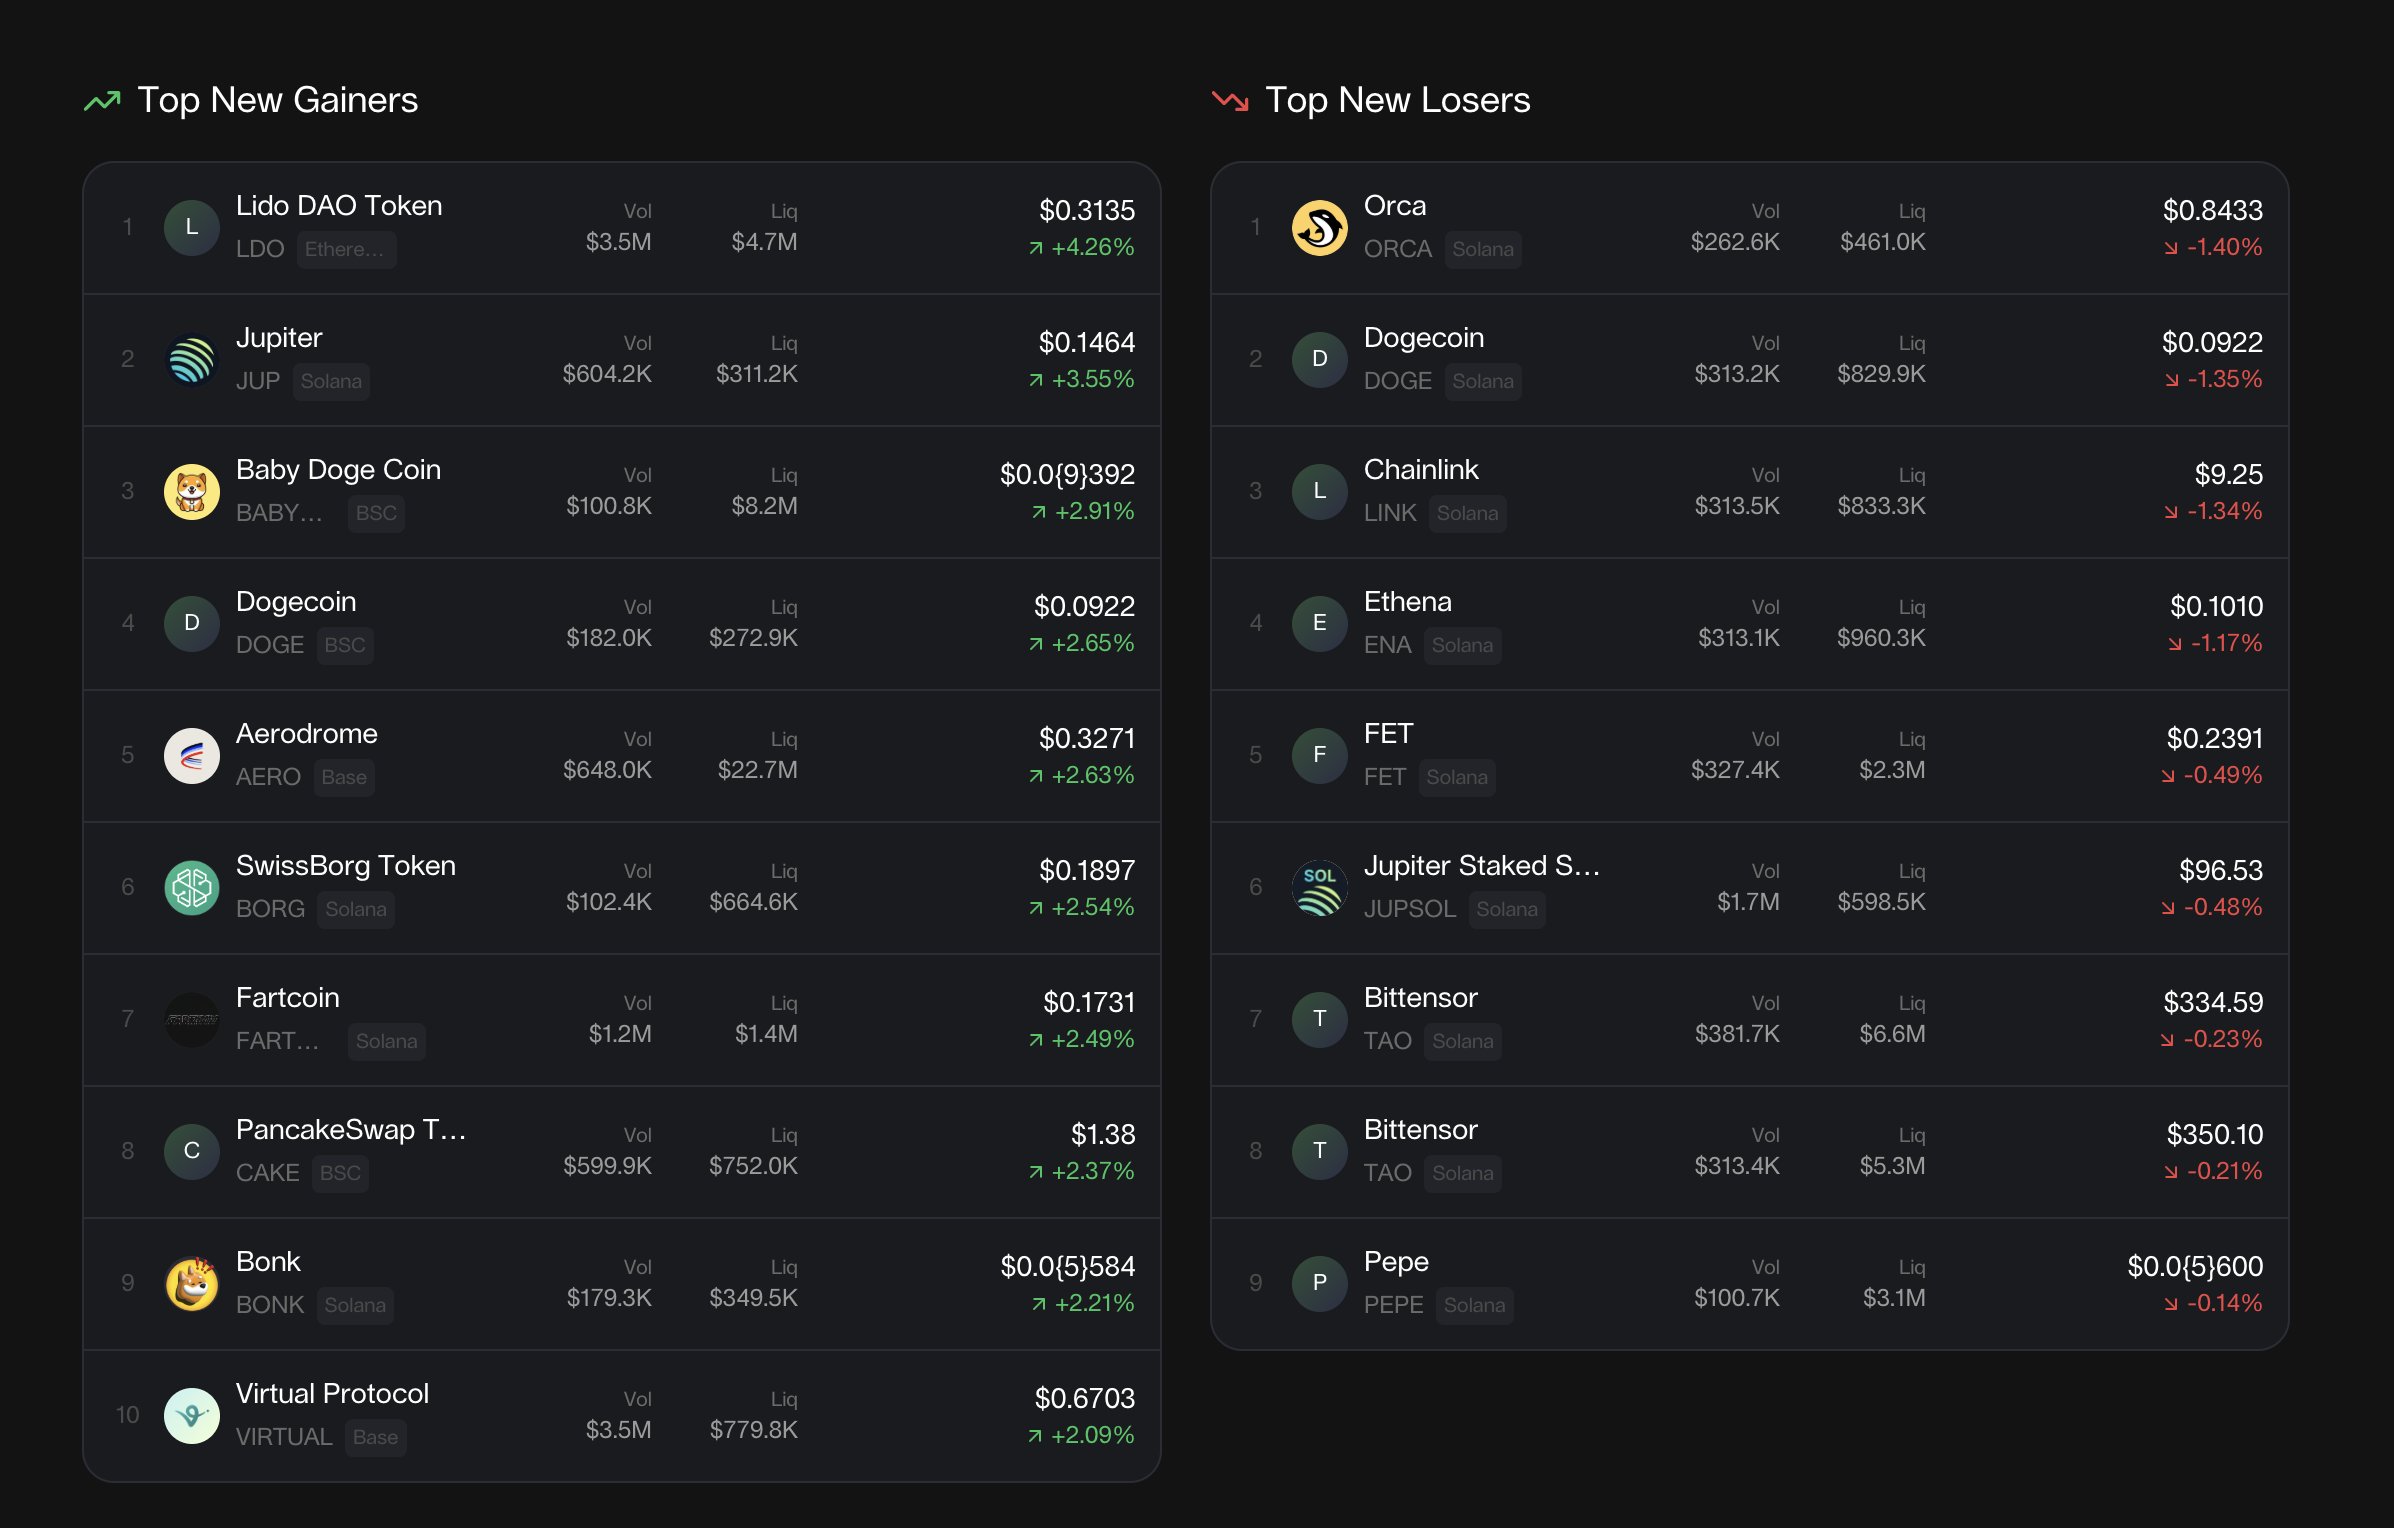
Task: Click the Jupiter Staked SOL logo
Action: point(1319,887)
